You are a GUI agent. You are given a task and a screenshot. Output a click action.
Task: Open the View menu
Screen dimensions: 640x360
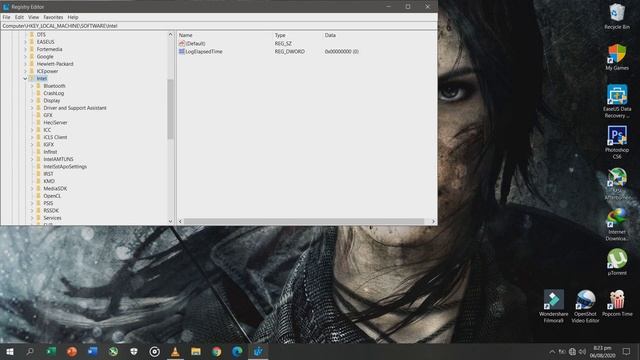click(x=33, y=17)
